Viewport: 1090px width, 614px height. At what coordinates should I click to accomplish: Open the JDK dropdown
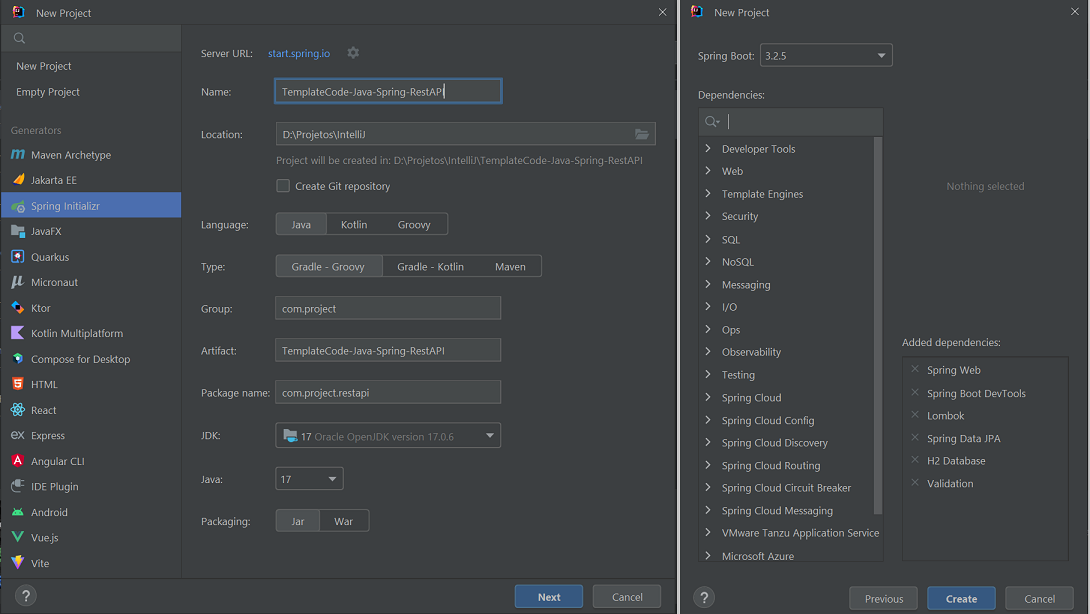[x=388, y=435]
